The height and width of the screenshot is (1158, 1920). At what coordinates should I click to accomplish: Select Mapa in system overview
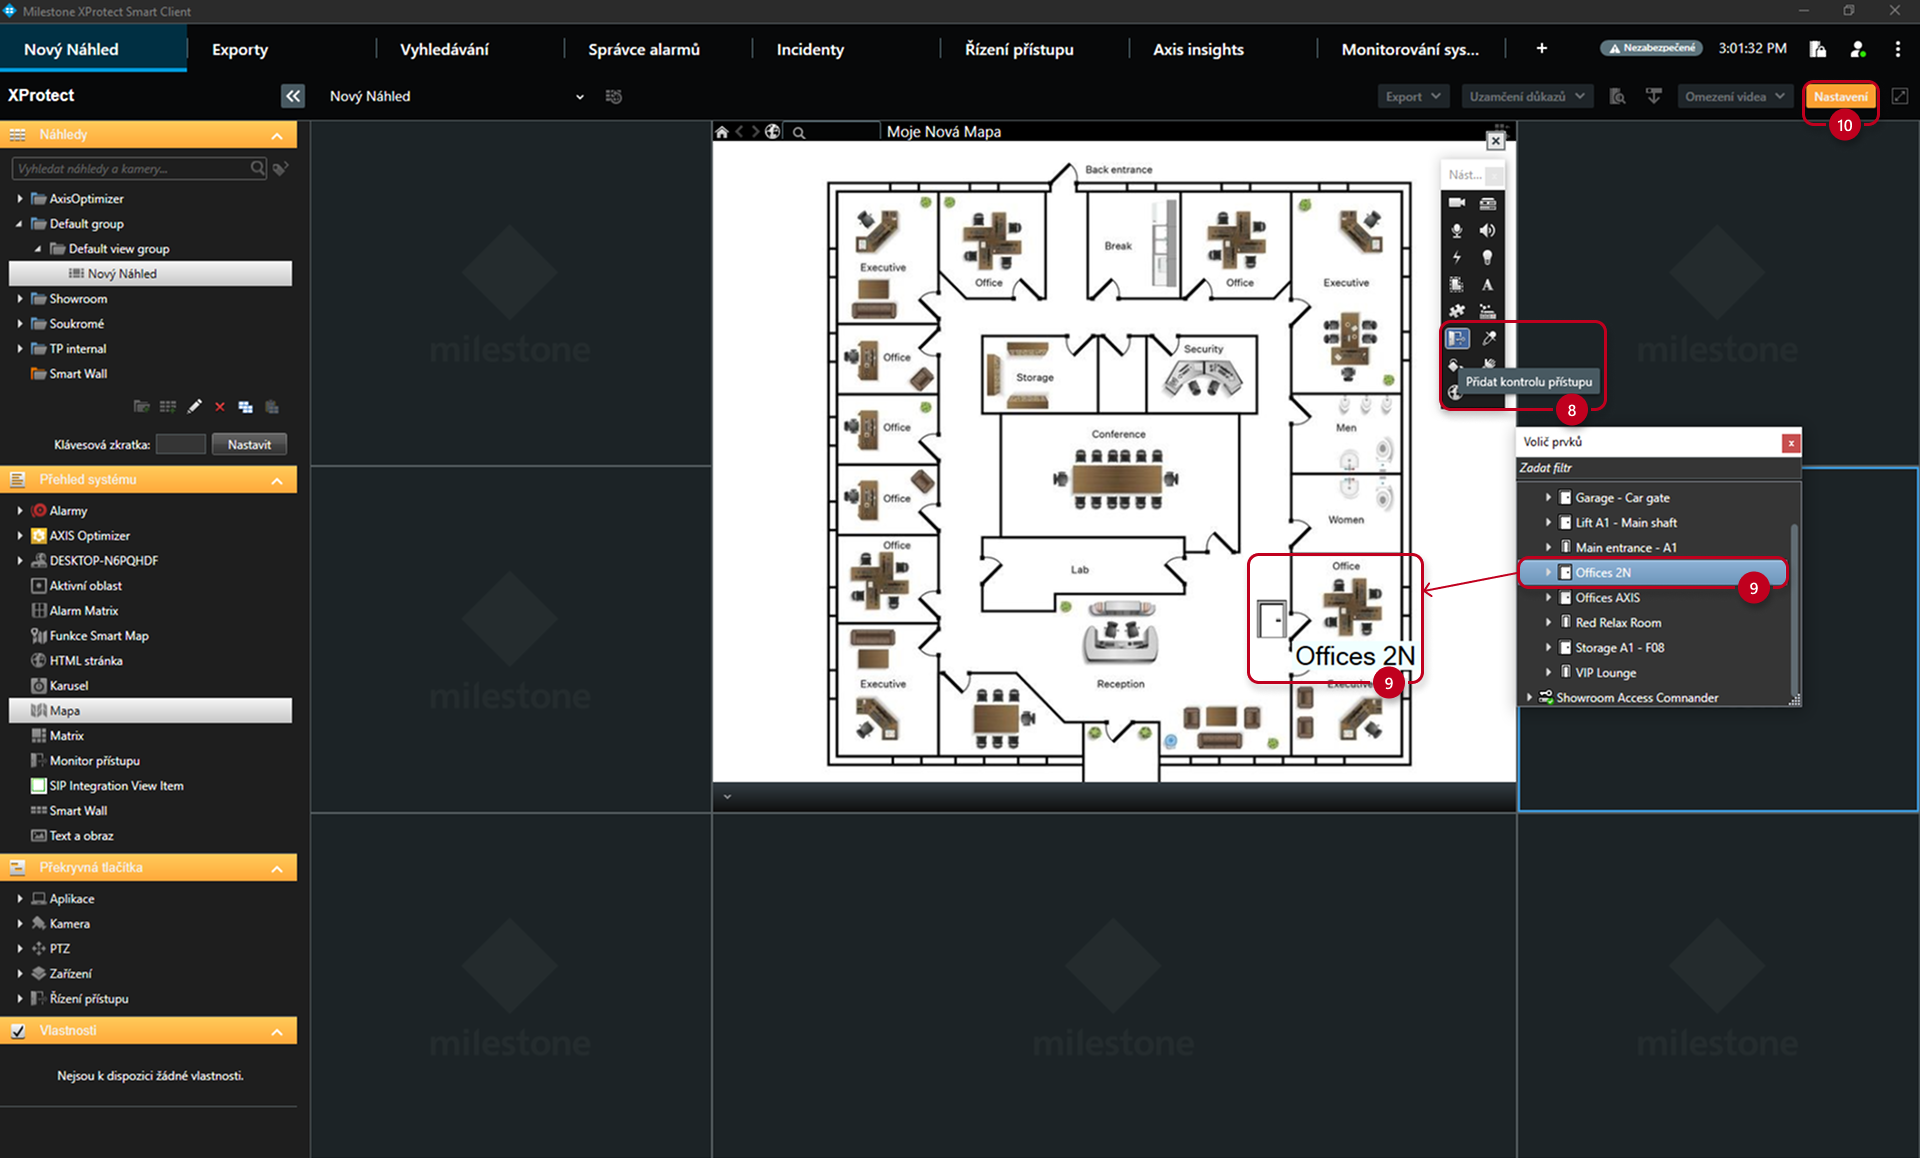(x=150, y=710)
